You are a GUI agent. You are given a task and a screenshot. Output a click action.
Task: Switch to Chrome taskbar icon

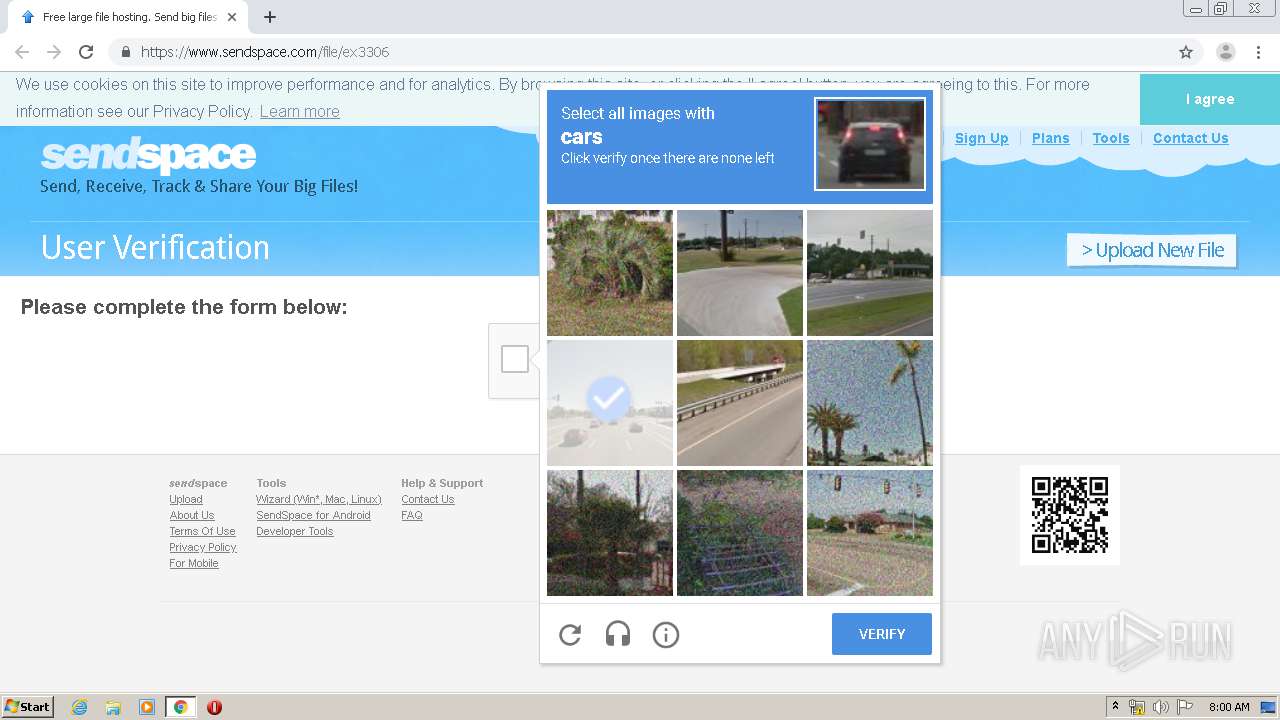(x=181, y=707)
